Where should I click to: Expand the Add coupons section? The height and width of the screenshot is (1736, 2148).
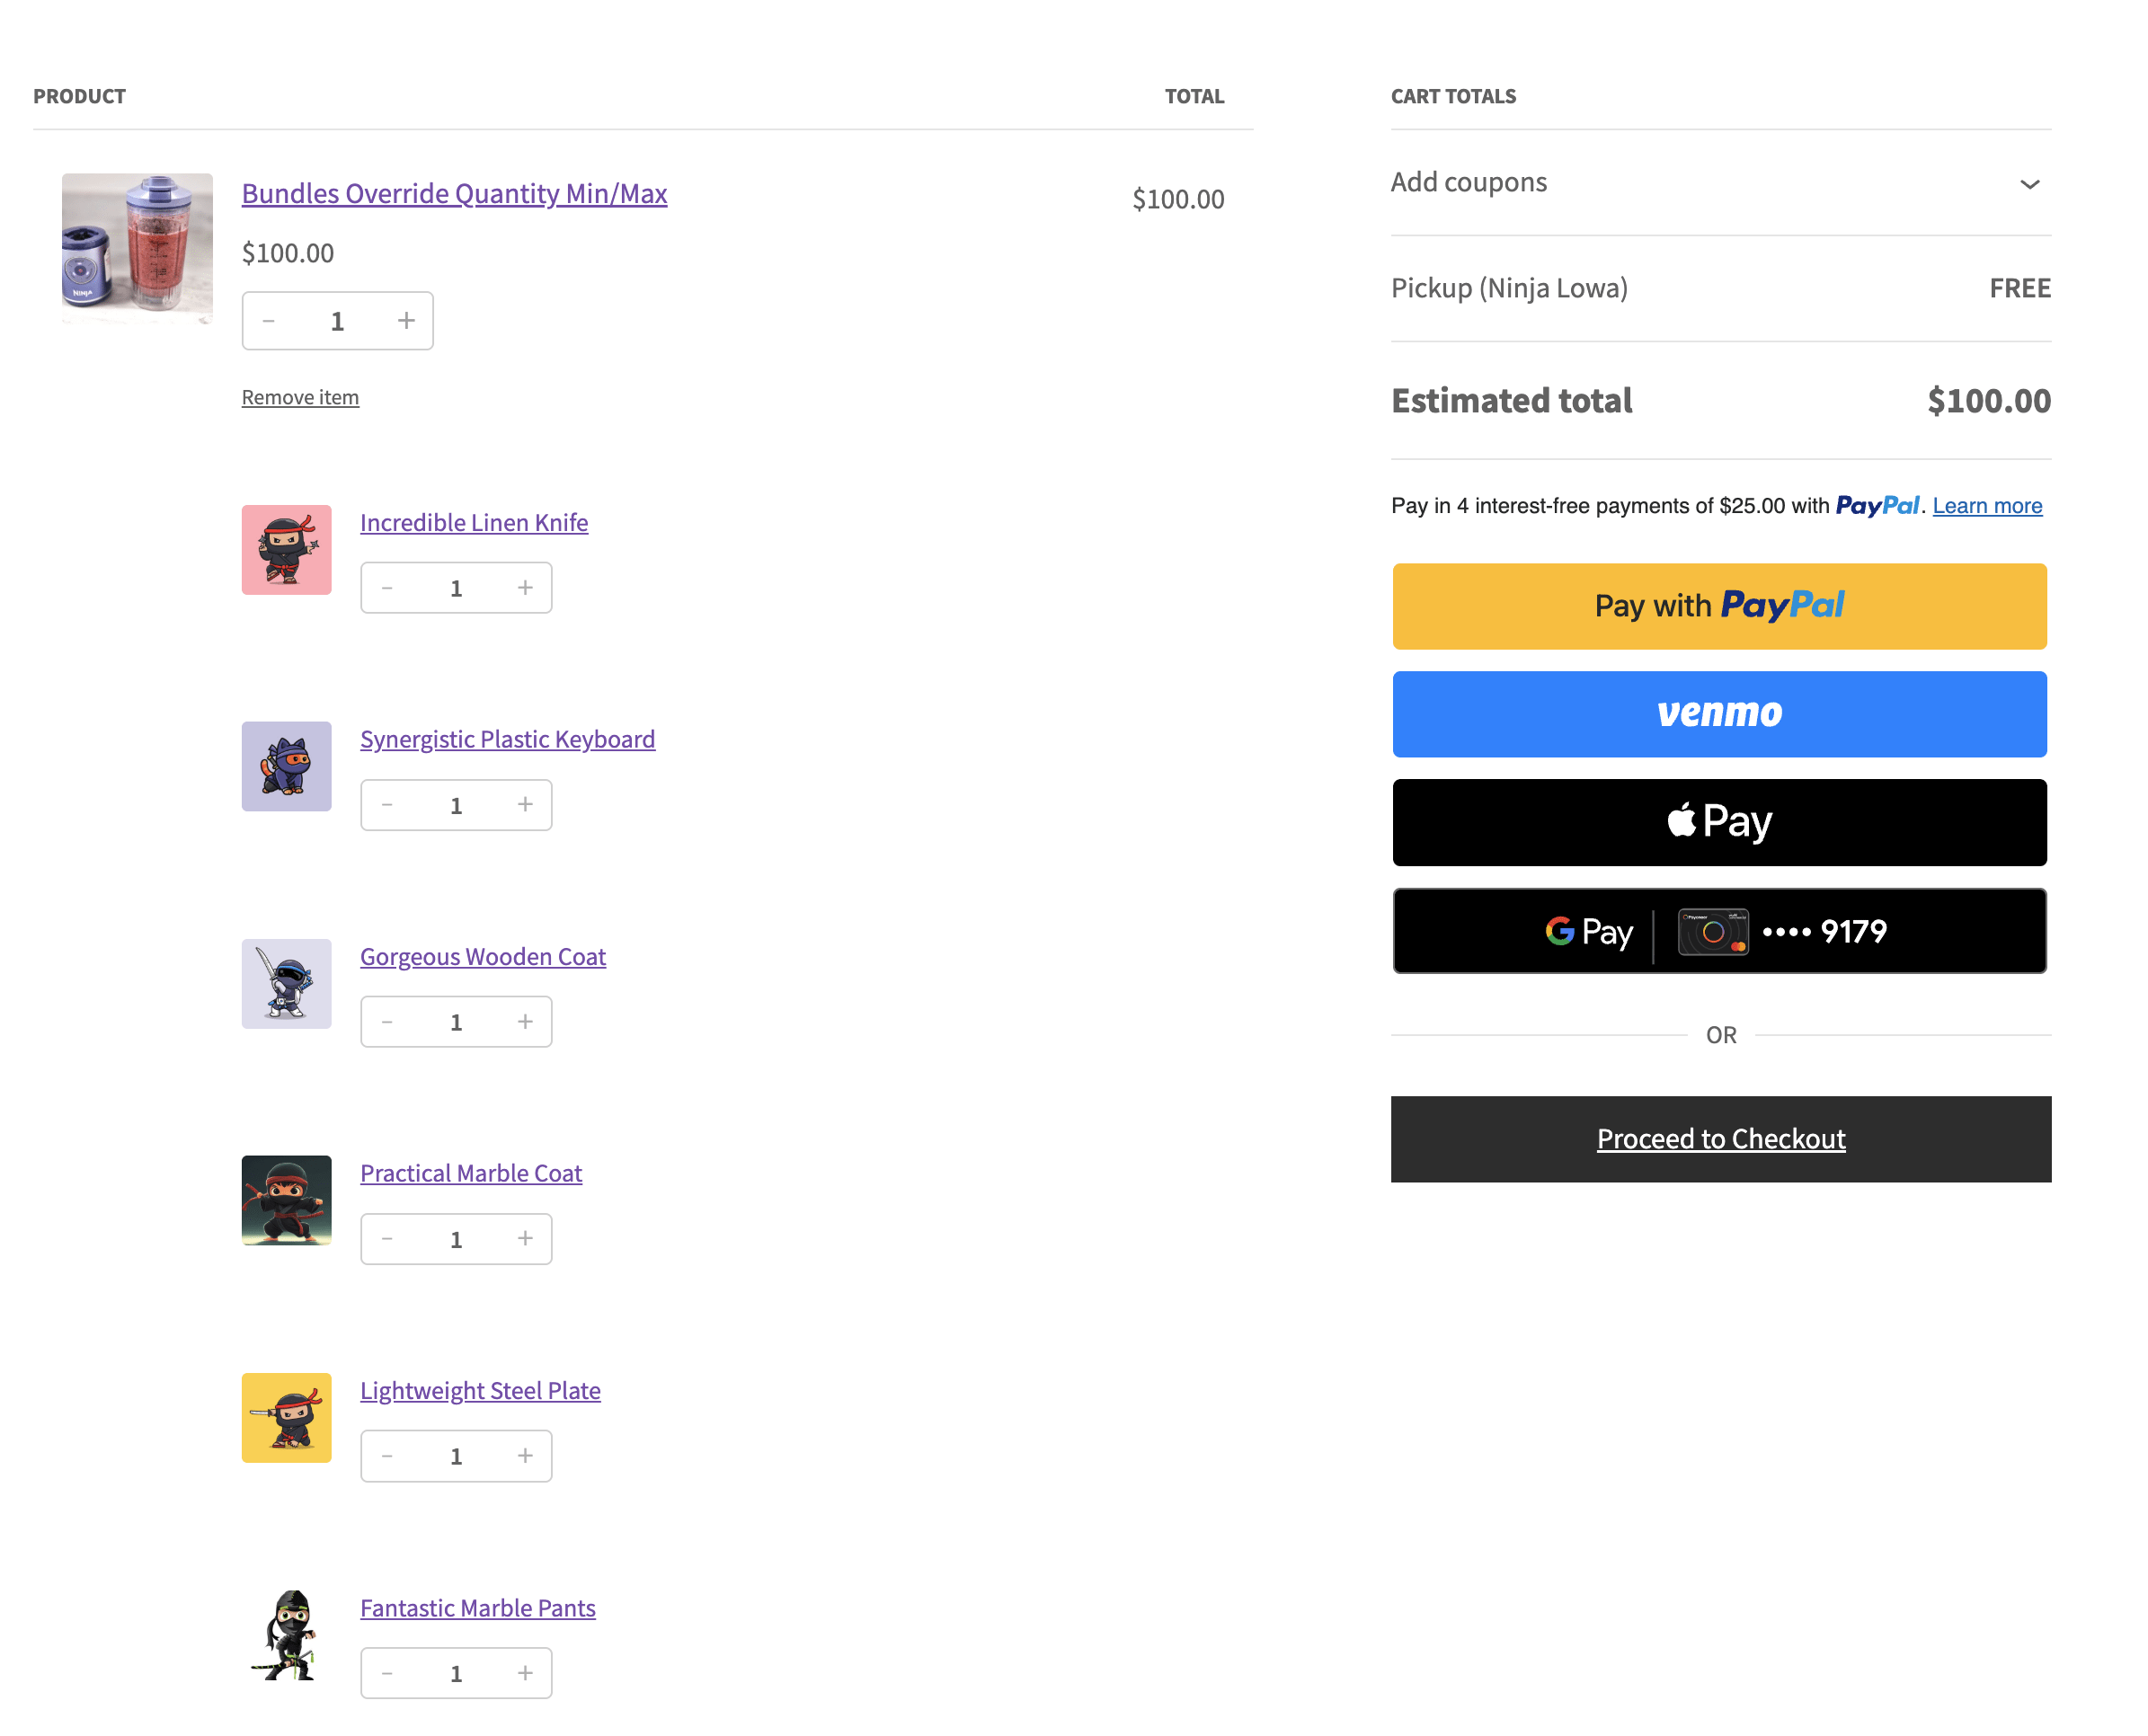click(x=1468, y=182)
